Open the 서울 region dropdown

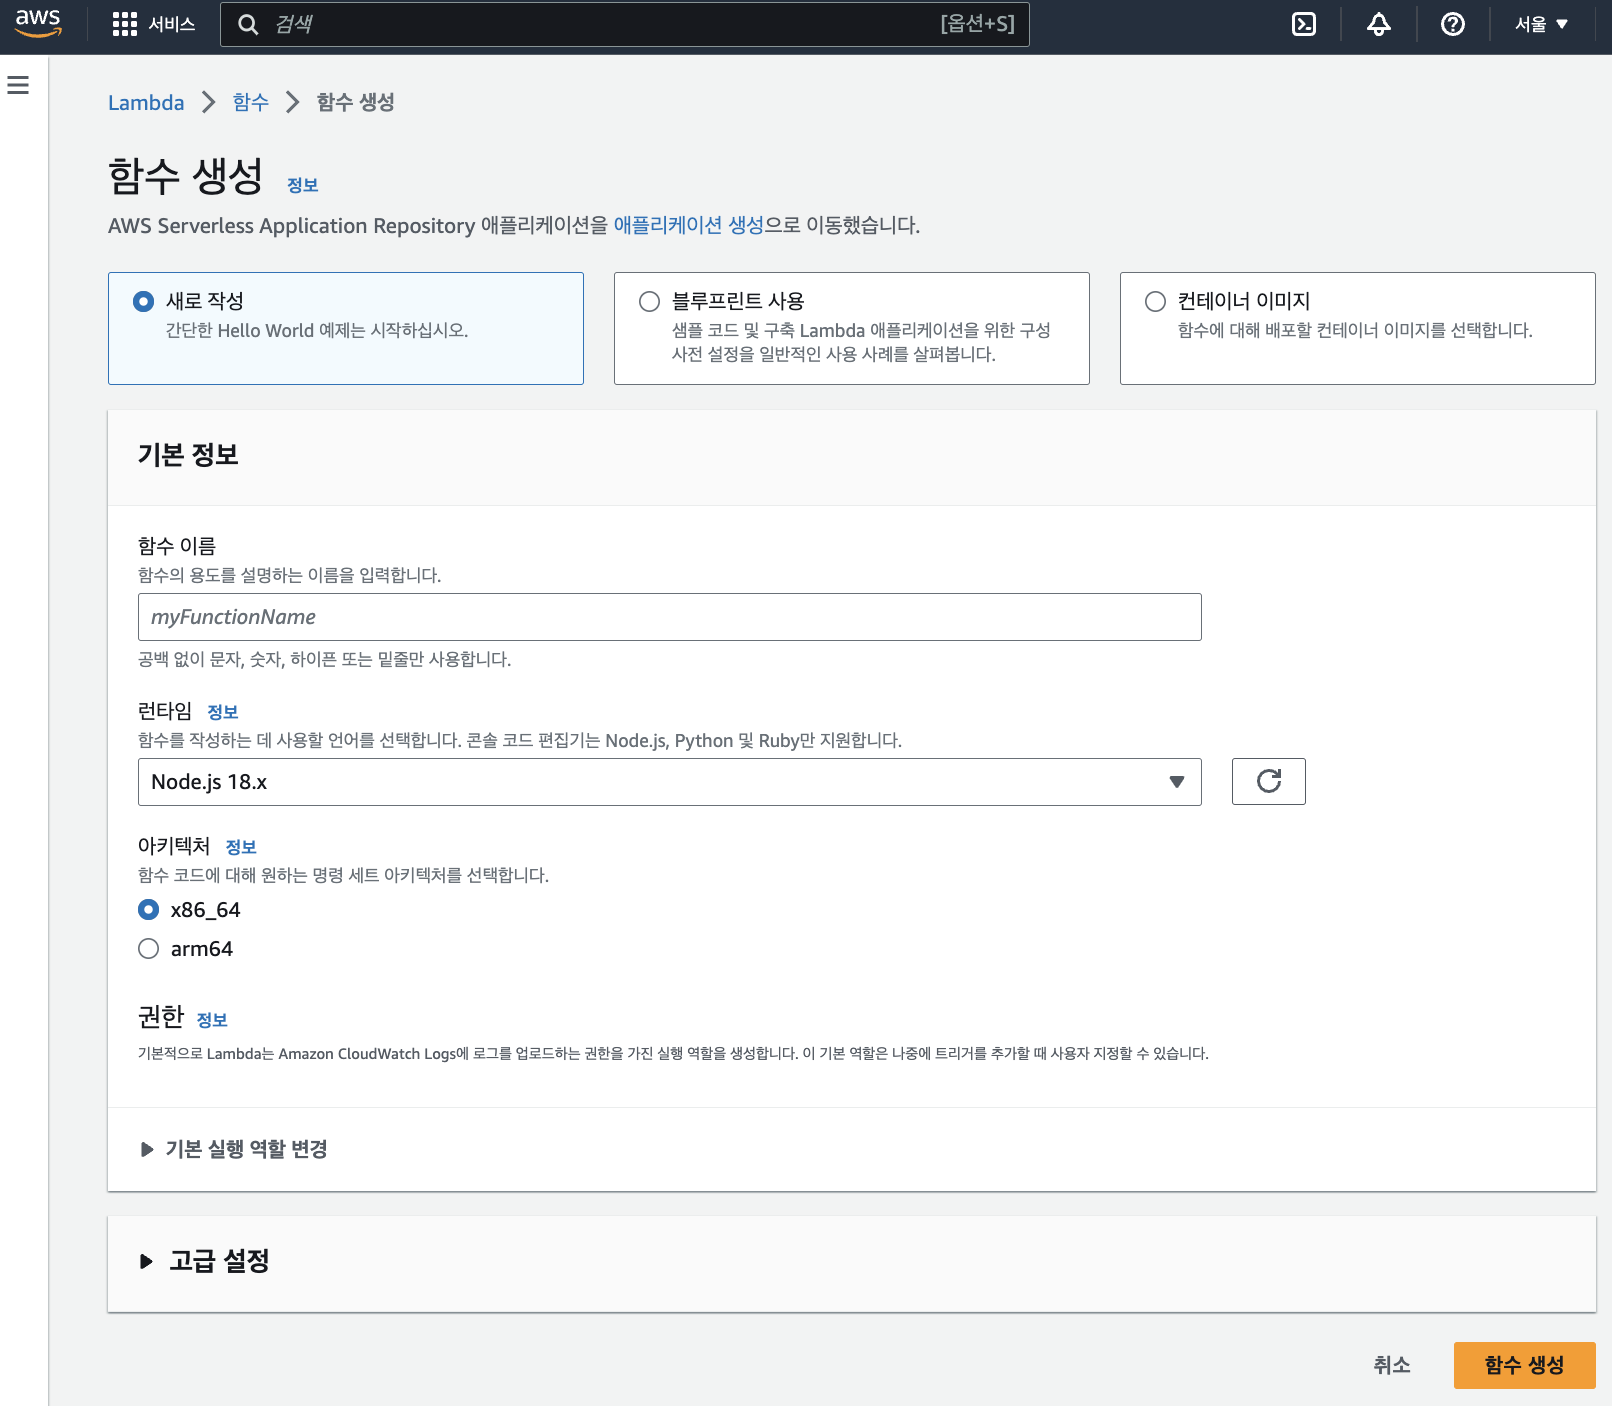1541,24
